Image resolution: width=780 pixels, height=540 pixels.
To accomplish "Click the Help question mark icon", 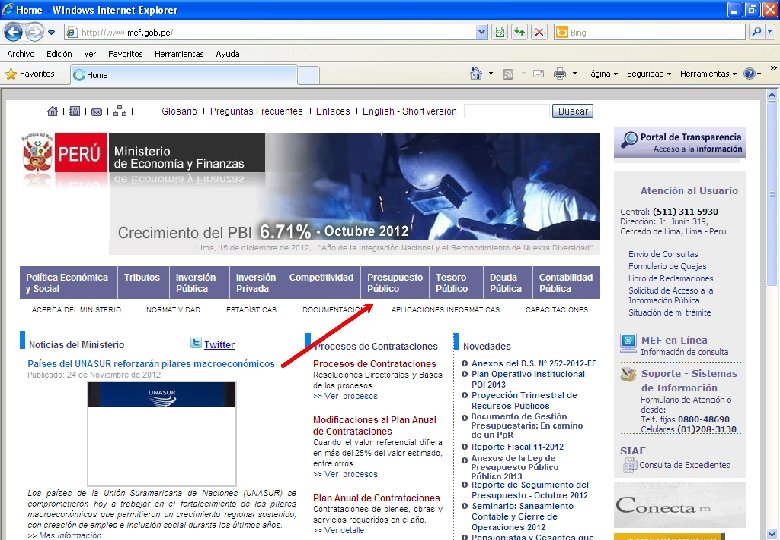I will point(749,74).
